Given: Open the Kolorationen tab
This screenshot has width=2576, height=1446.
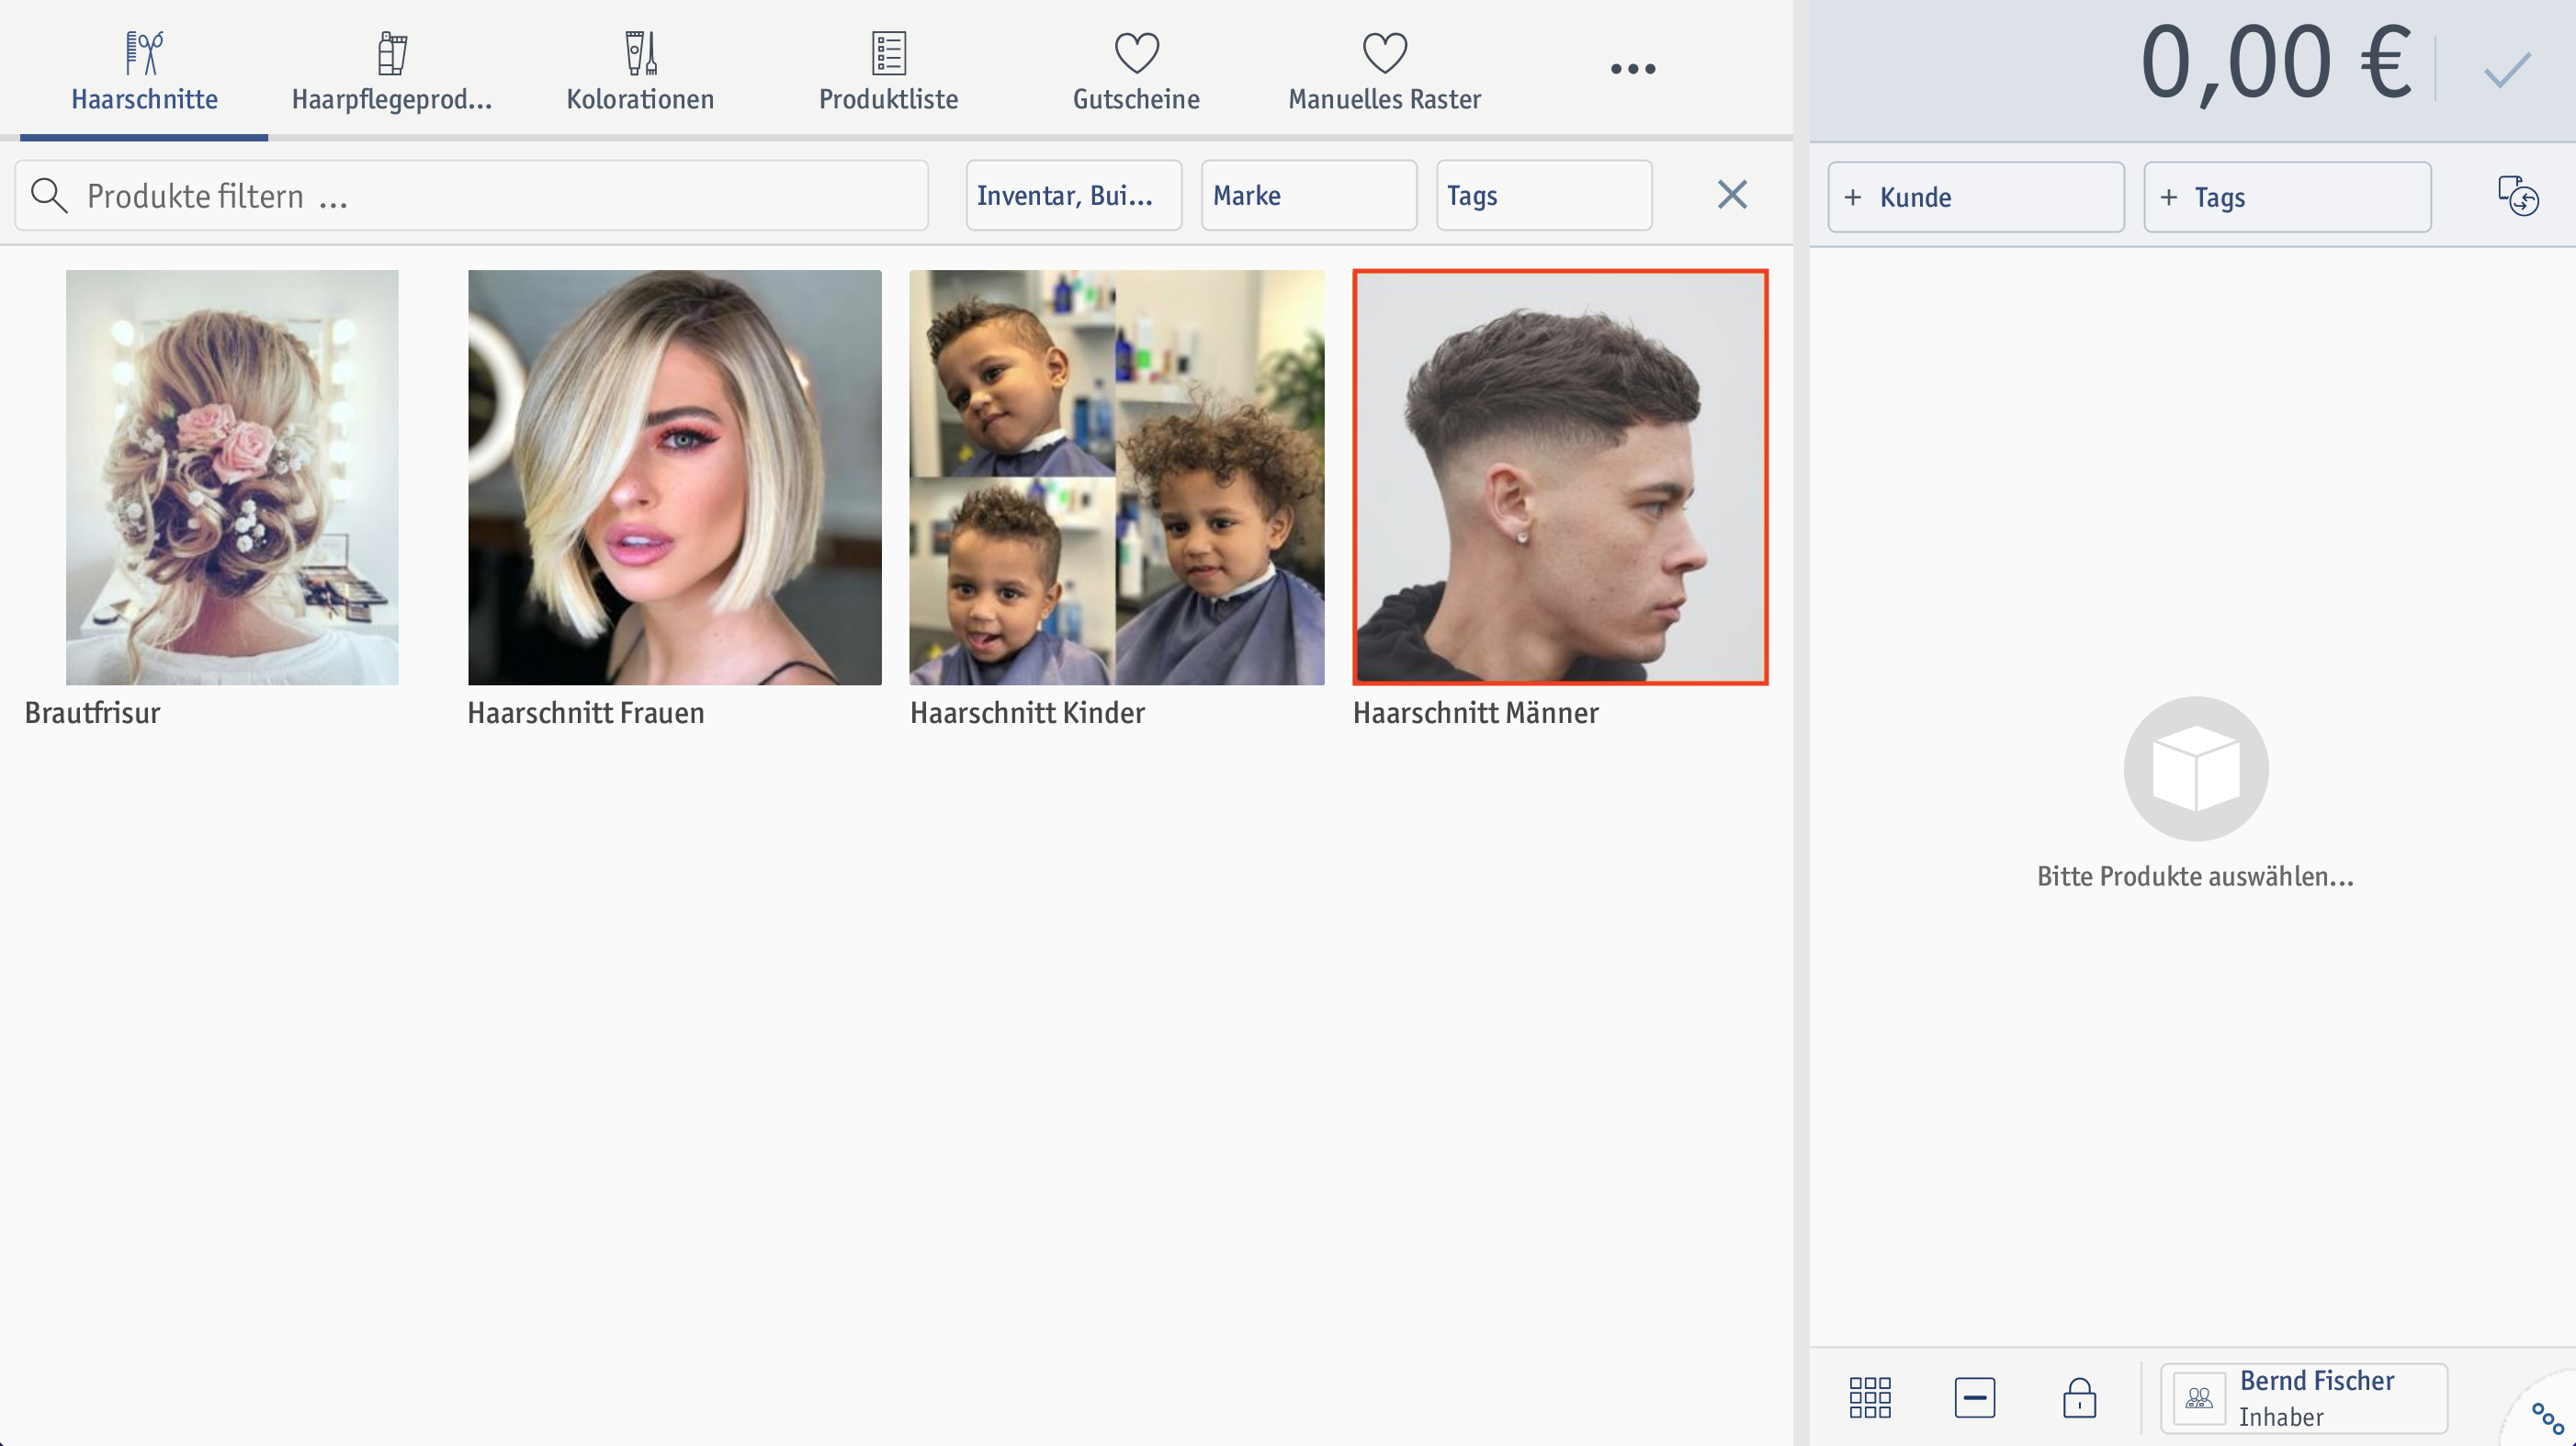Looking at the screenshot, I should click(640, 70).
